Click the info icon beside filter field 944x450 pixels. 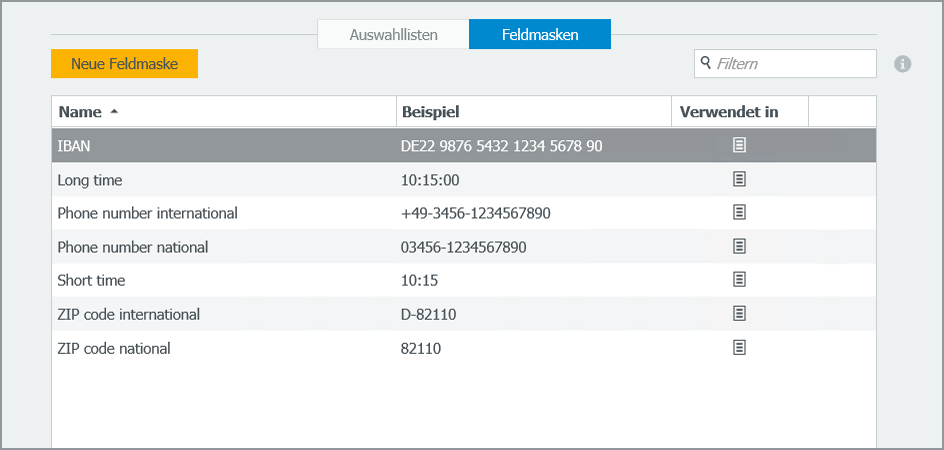point(902,64)
